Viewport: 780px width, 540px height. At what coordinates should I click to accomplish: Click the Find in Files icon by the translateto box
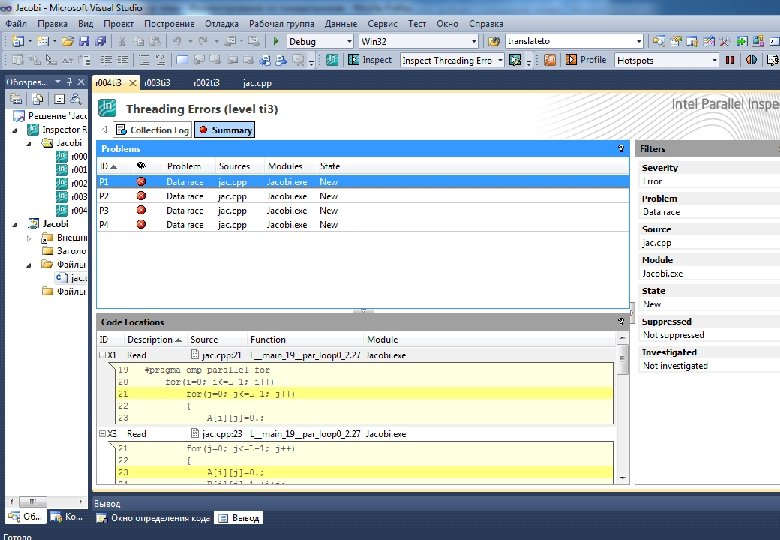coord(493,41)
